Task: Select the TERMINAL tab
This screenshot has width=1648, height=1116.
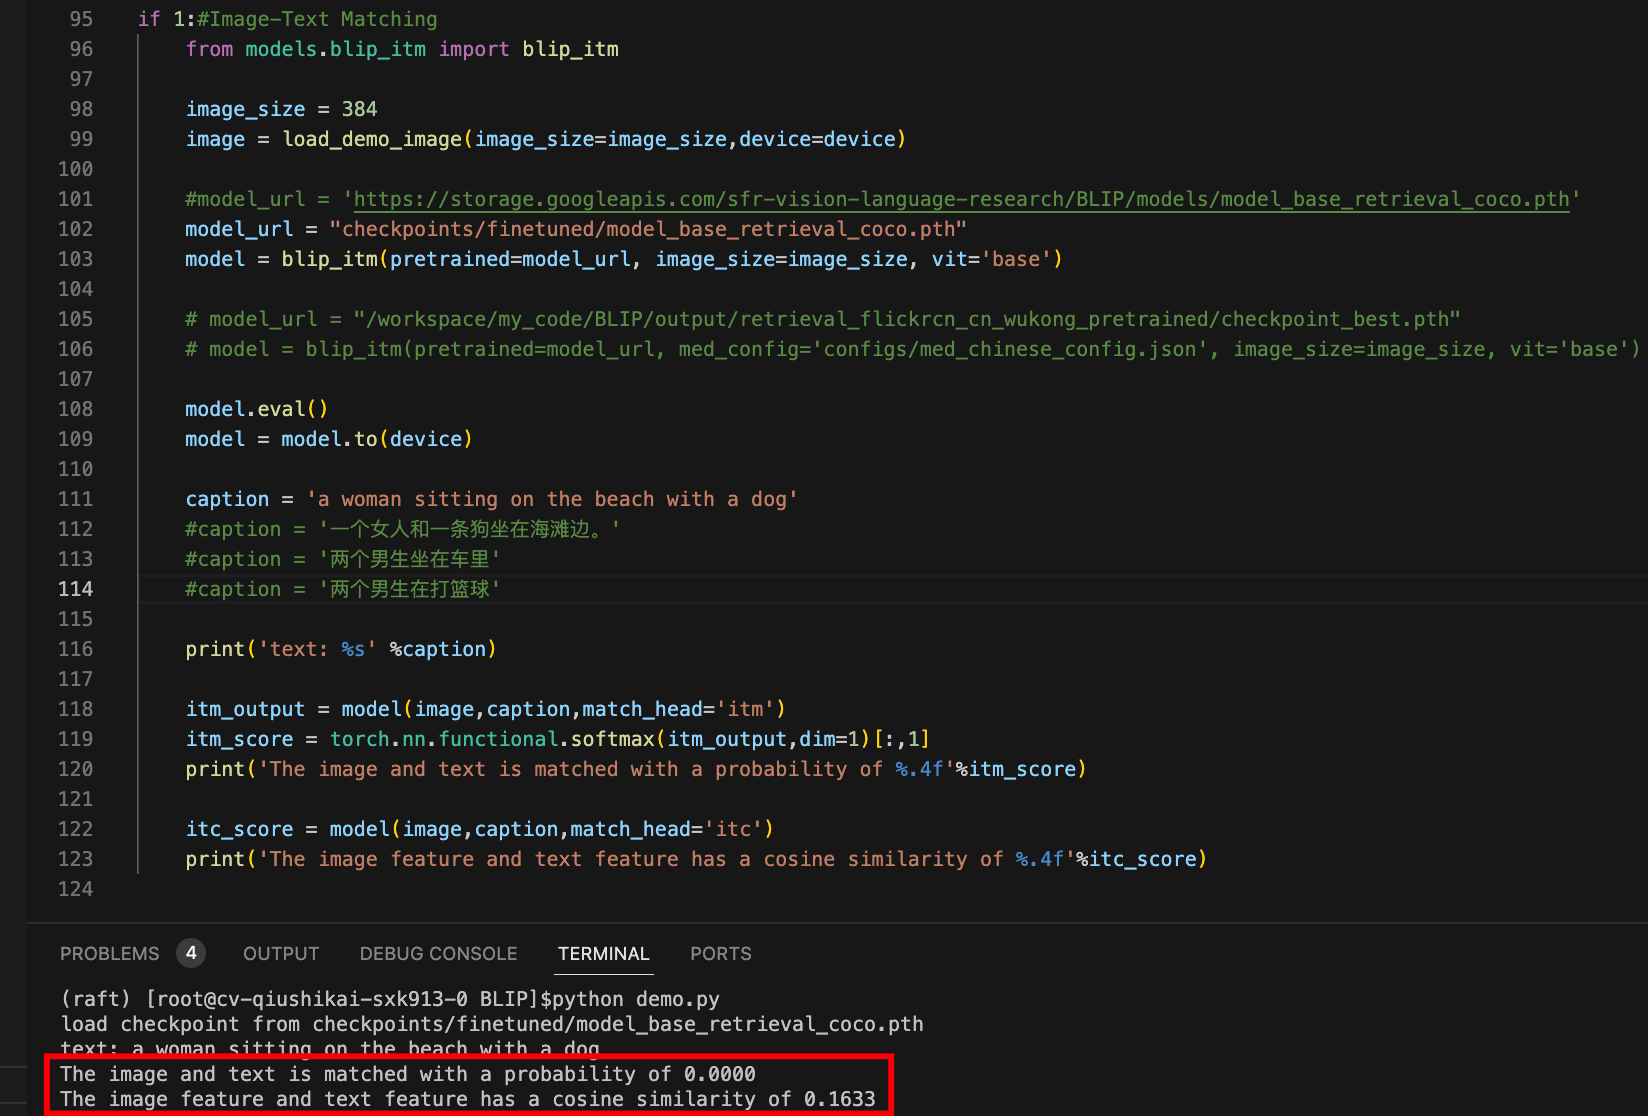Action: [x=602, y=953]
